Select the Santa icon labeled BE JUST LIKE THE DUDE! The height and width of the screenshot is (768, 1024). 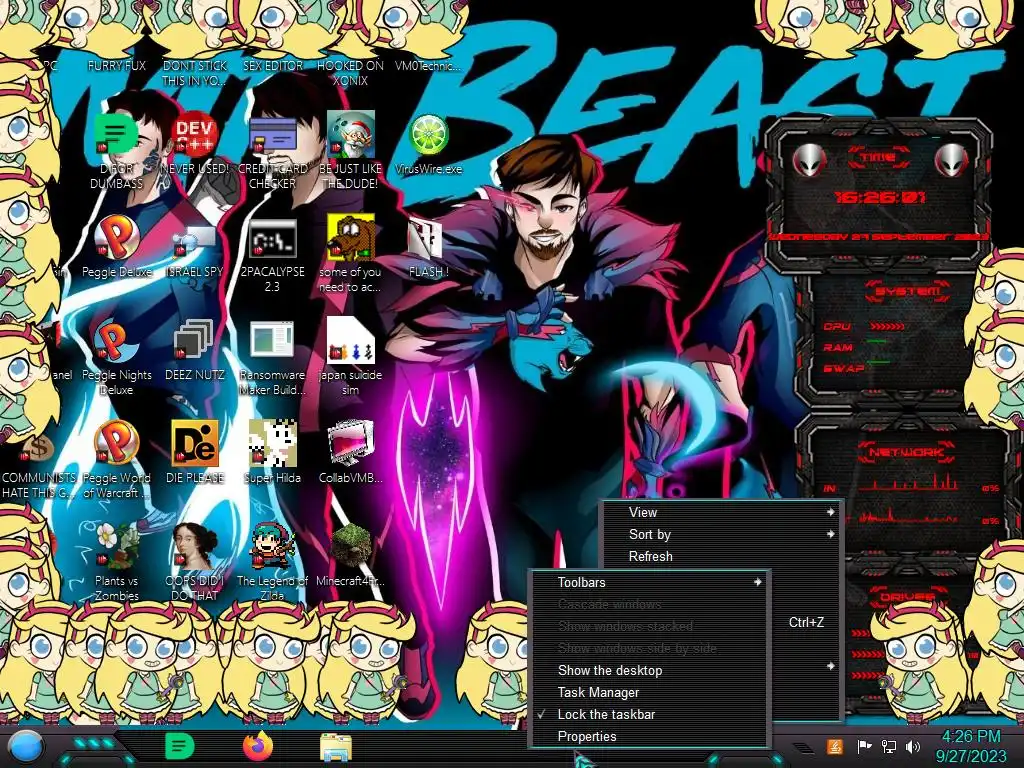pos(351,135)
